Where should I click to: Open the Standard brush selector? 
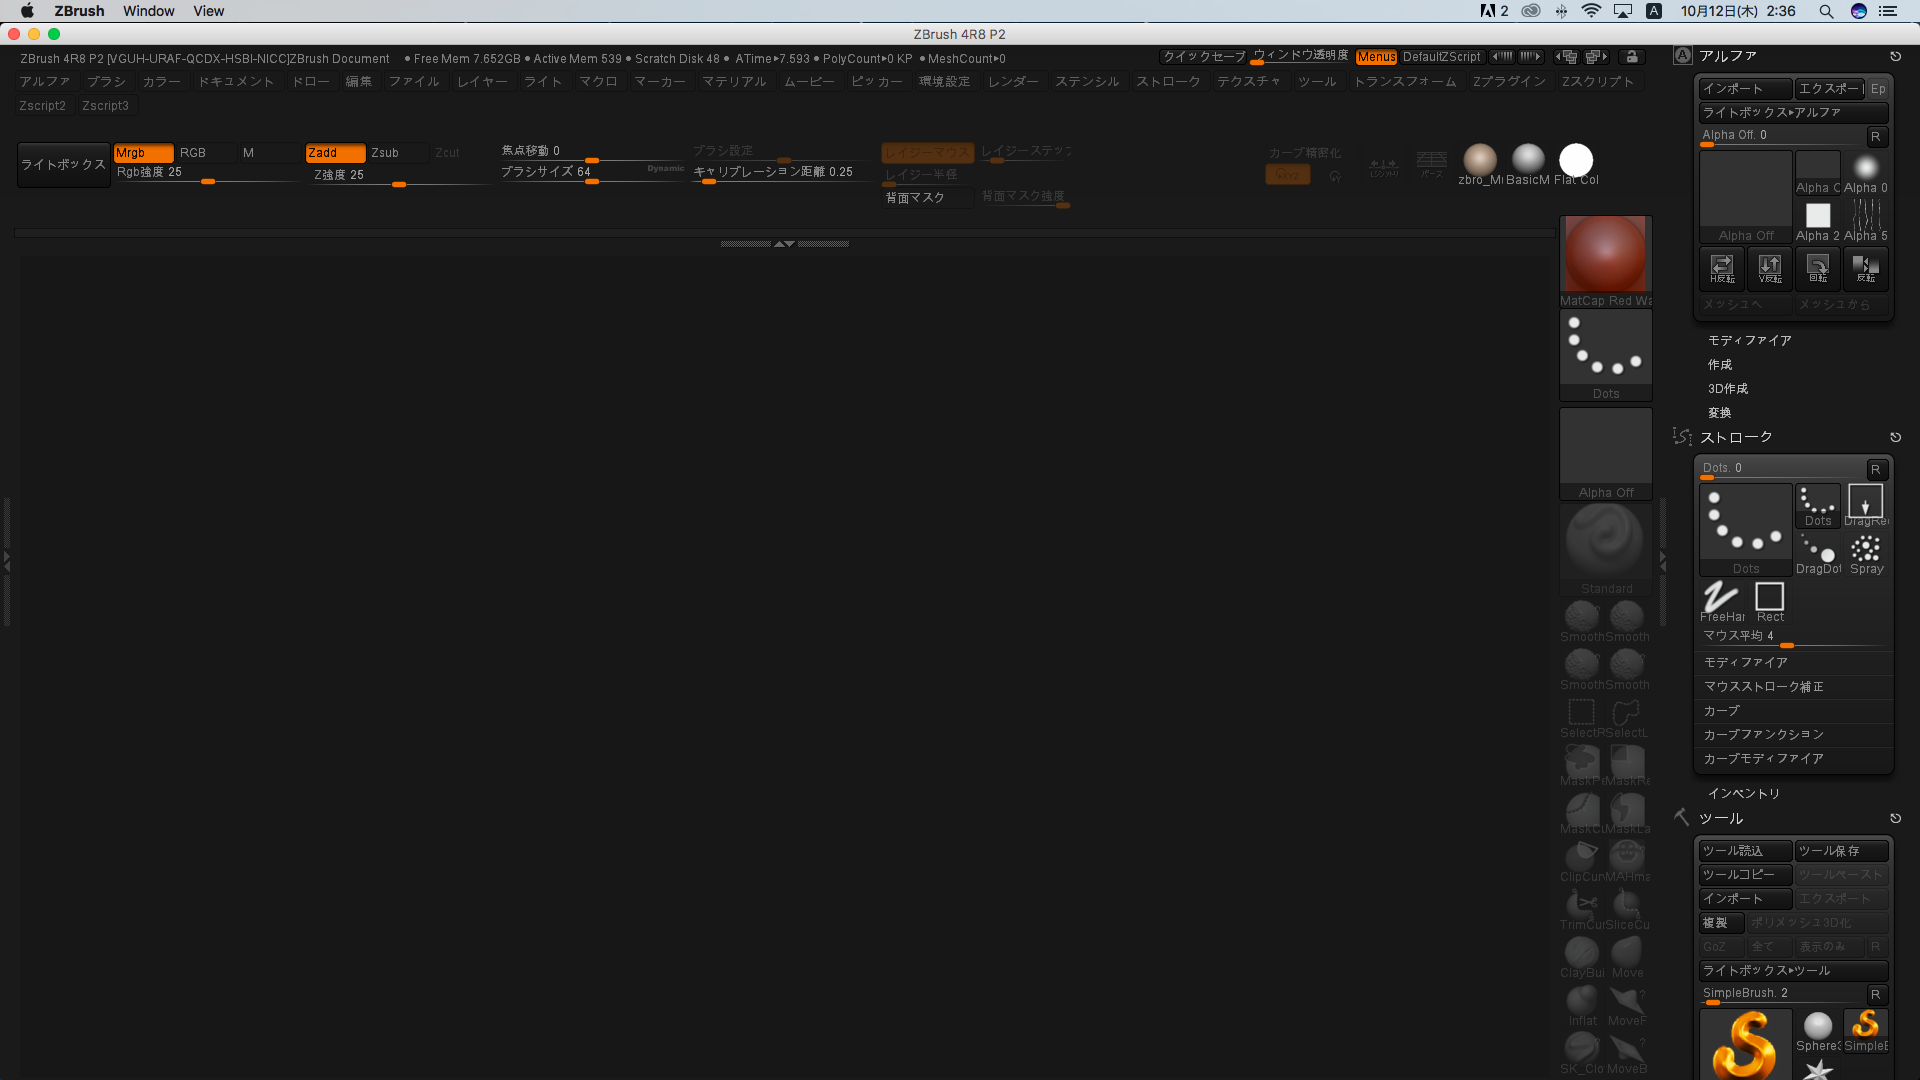coord(1605,543)
